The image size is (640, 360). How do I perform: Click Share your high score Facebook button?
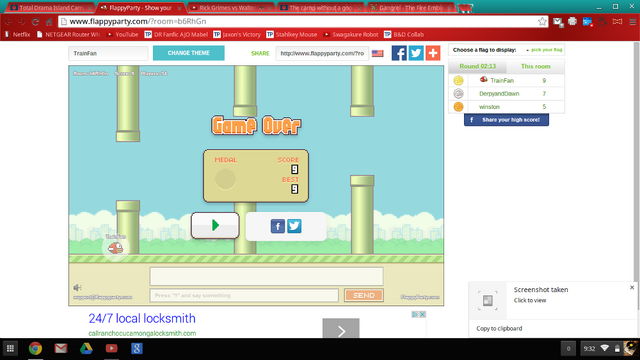coord(506,120)
